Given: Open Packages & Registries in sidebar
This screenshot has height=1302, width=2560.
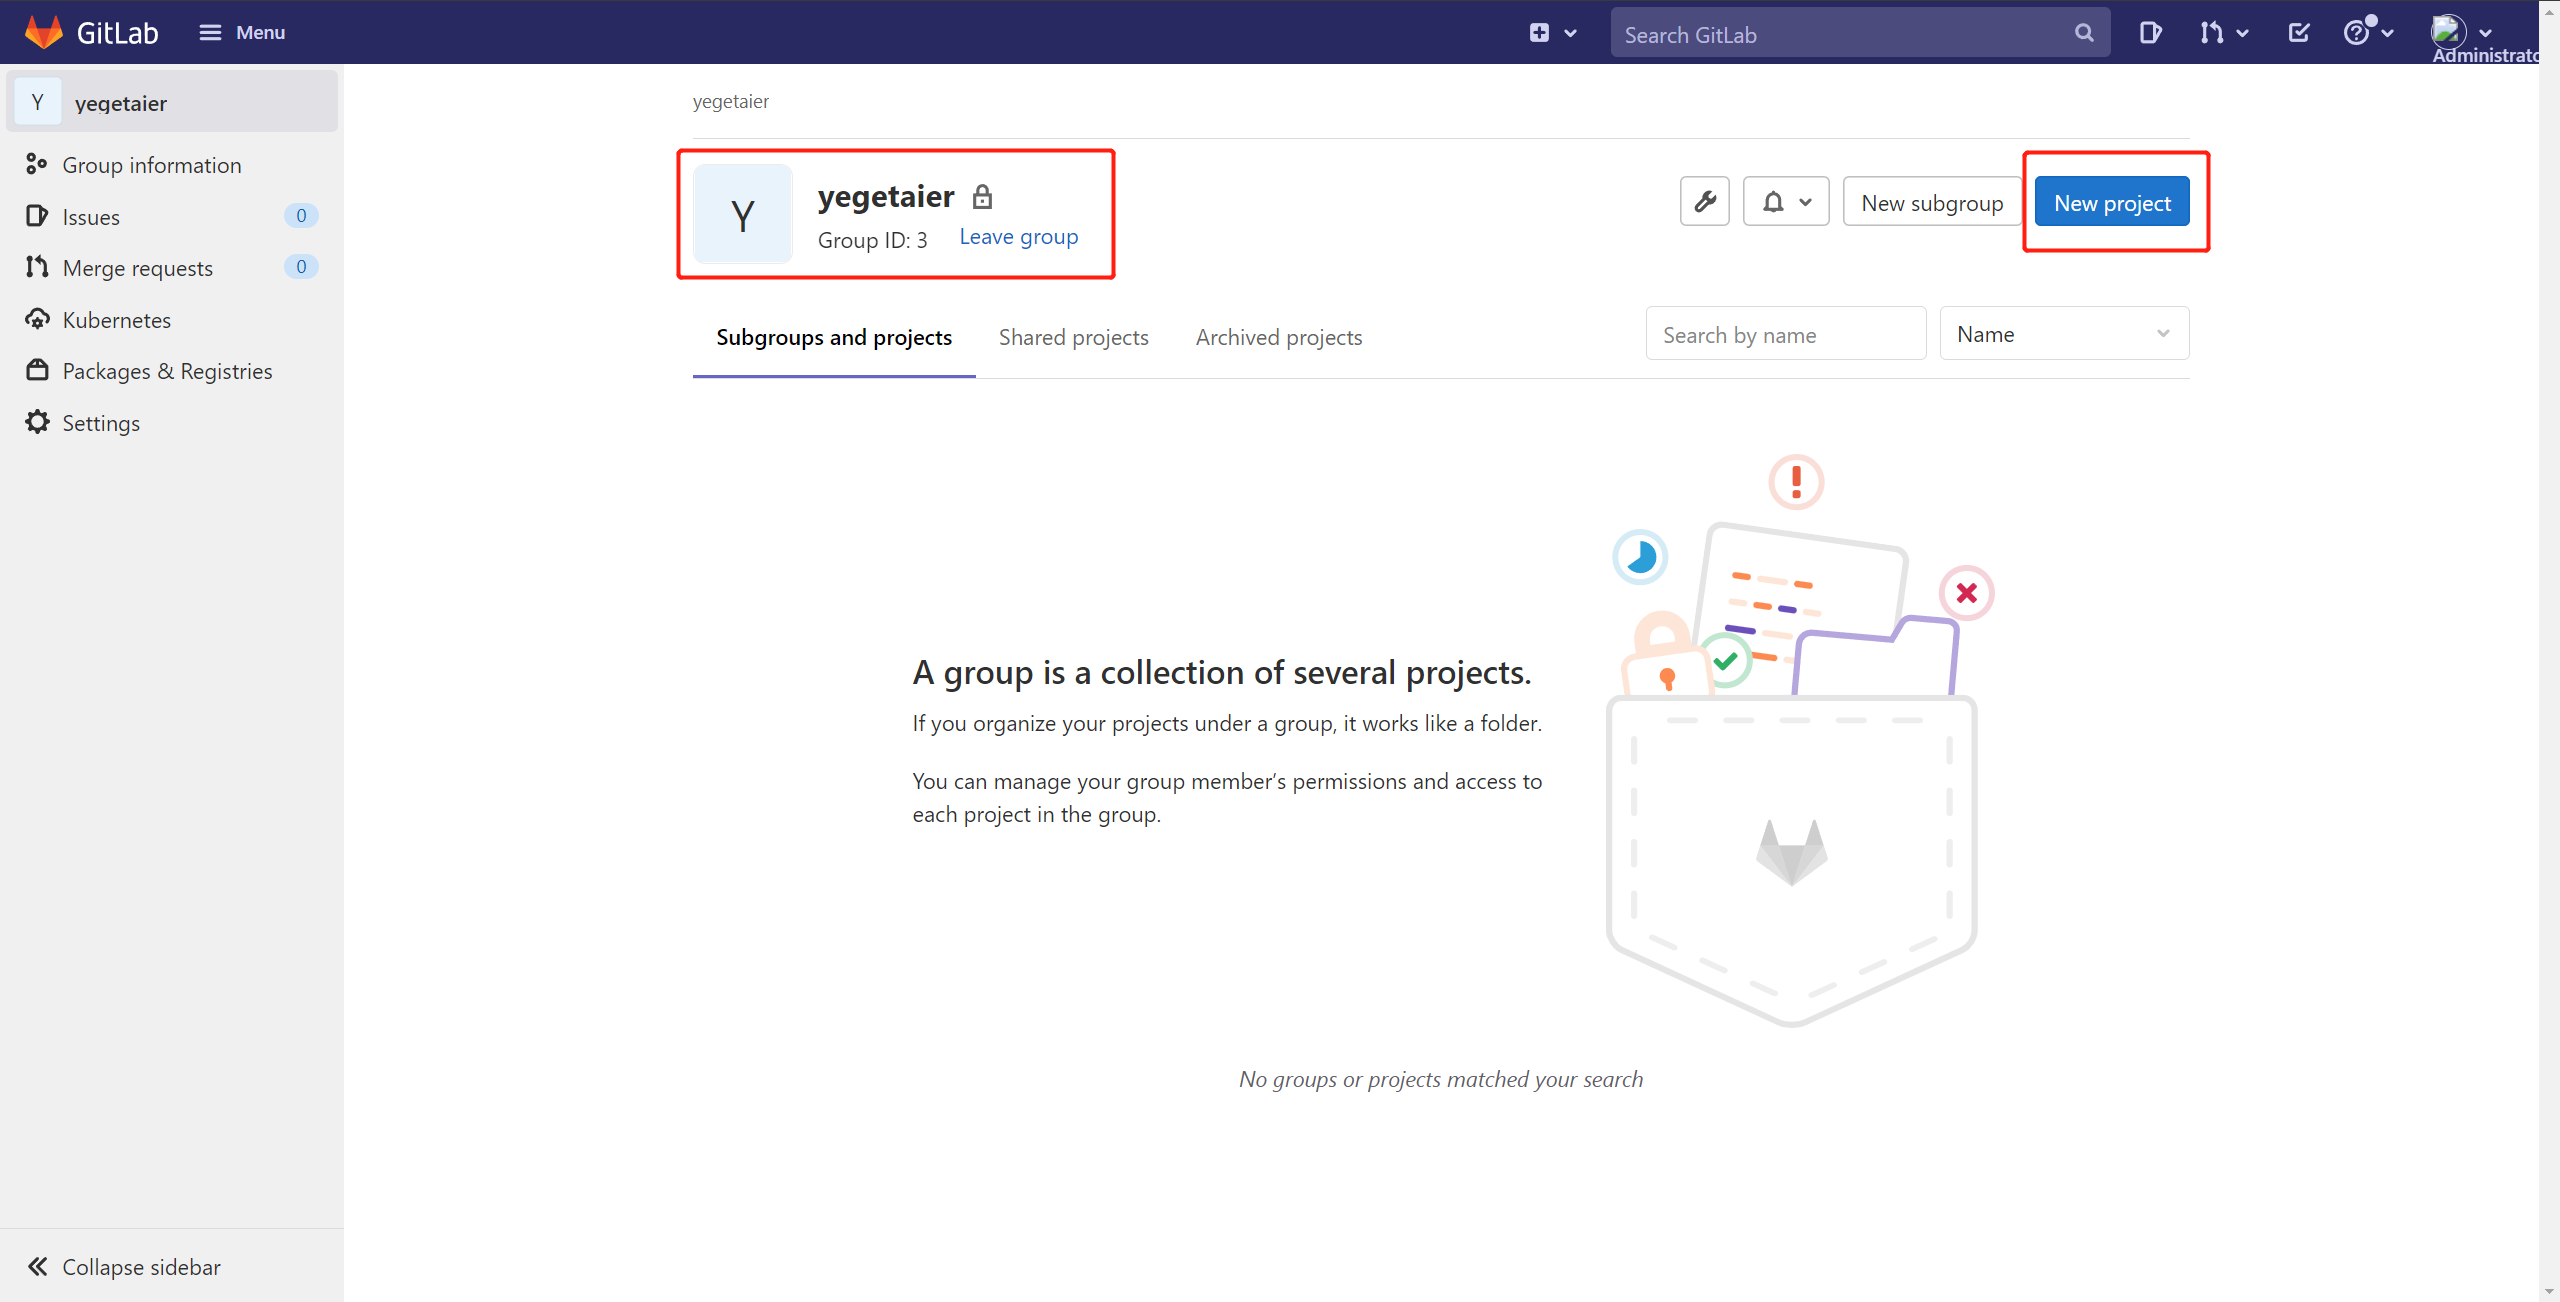Looking at the screenshot, I should tap(167, 371).
